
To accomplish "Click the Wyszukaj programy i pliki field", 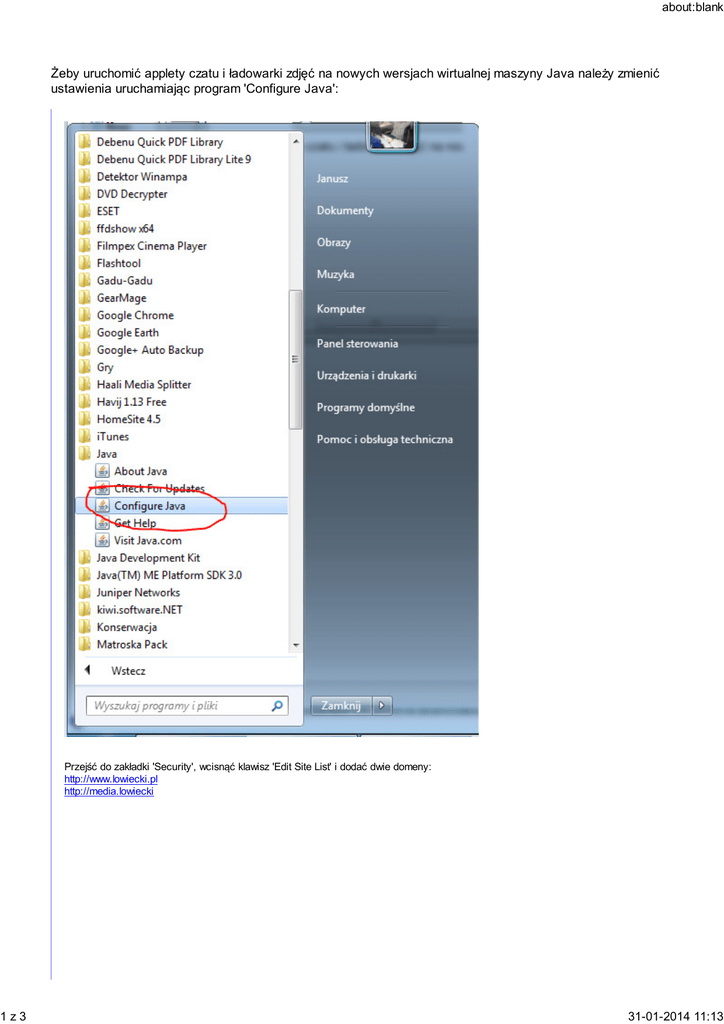I will (178, 706).
